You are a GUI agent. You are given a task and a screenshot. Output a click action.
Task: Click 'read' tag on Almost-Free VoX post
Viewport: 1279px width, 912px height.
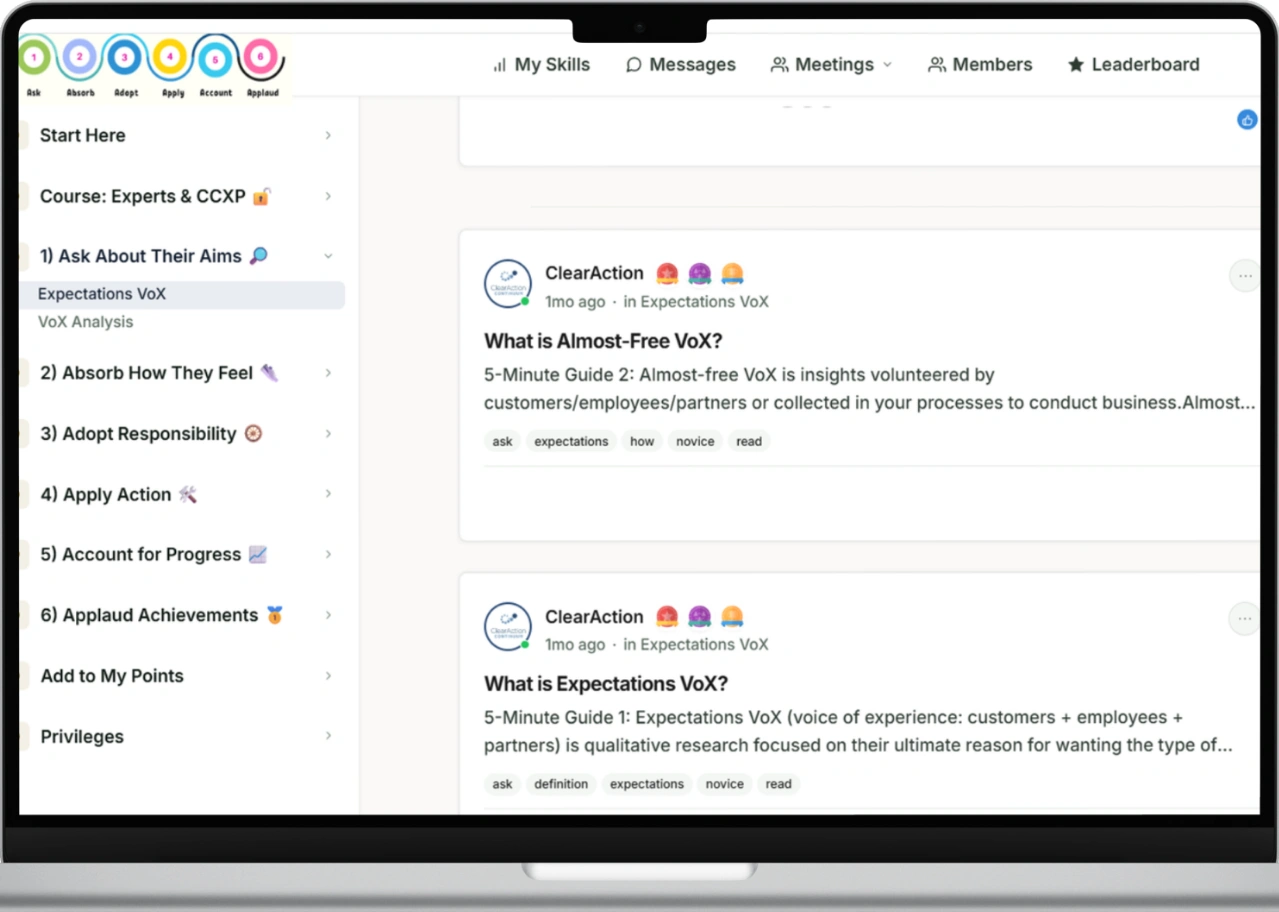click(x=749, y=441)
